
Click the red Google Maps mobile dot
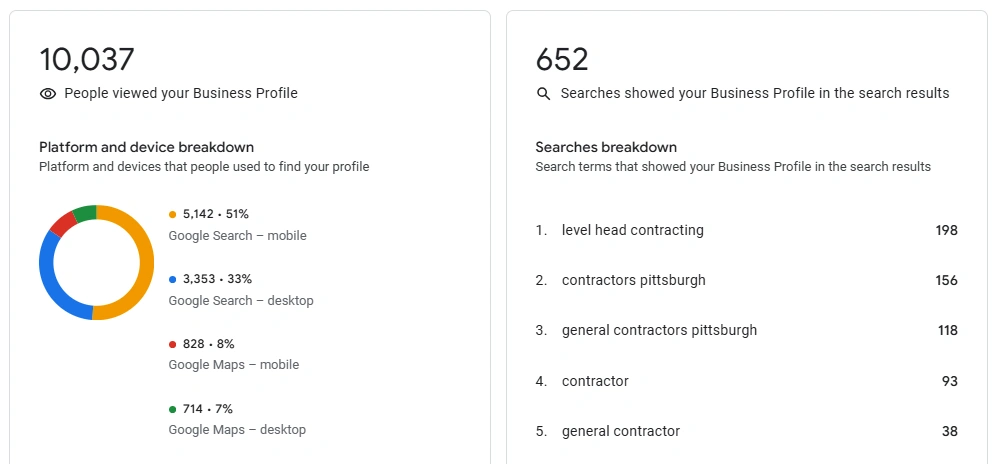pyautogui.click(x=173, y=344)
